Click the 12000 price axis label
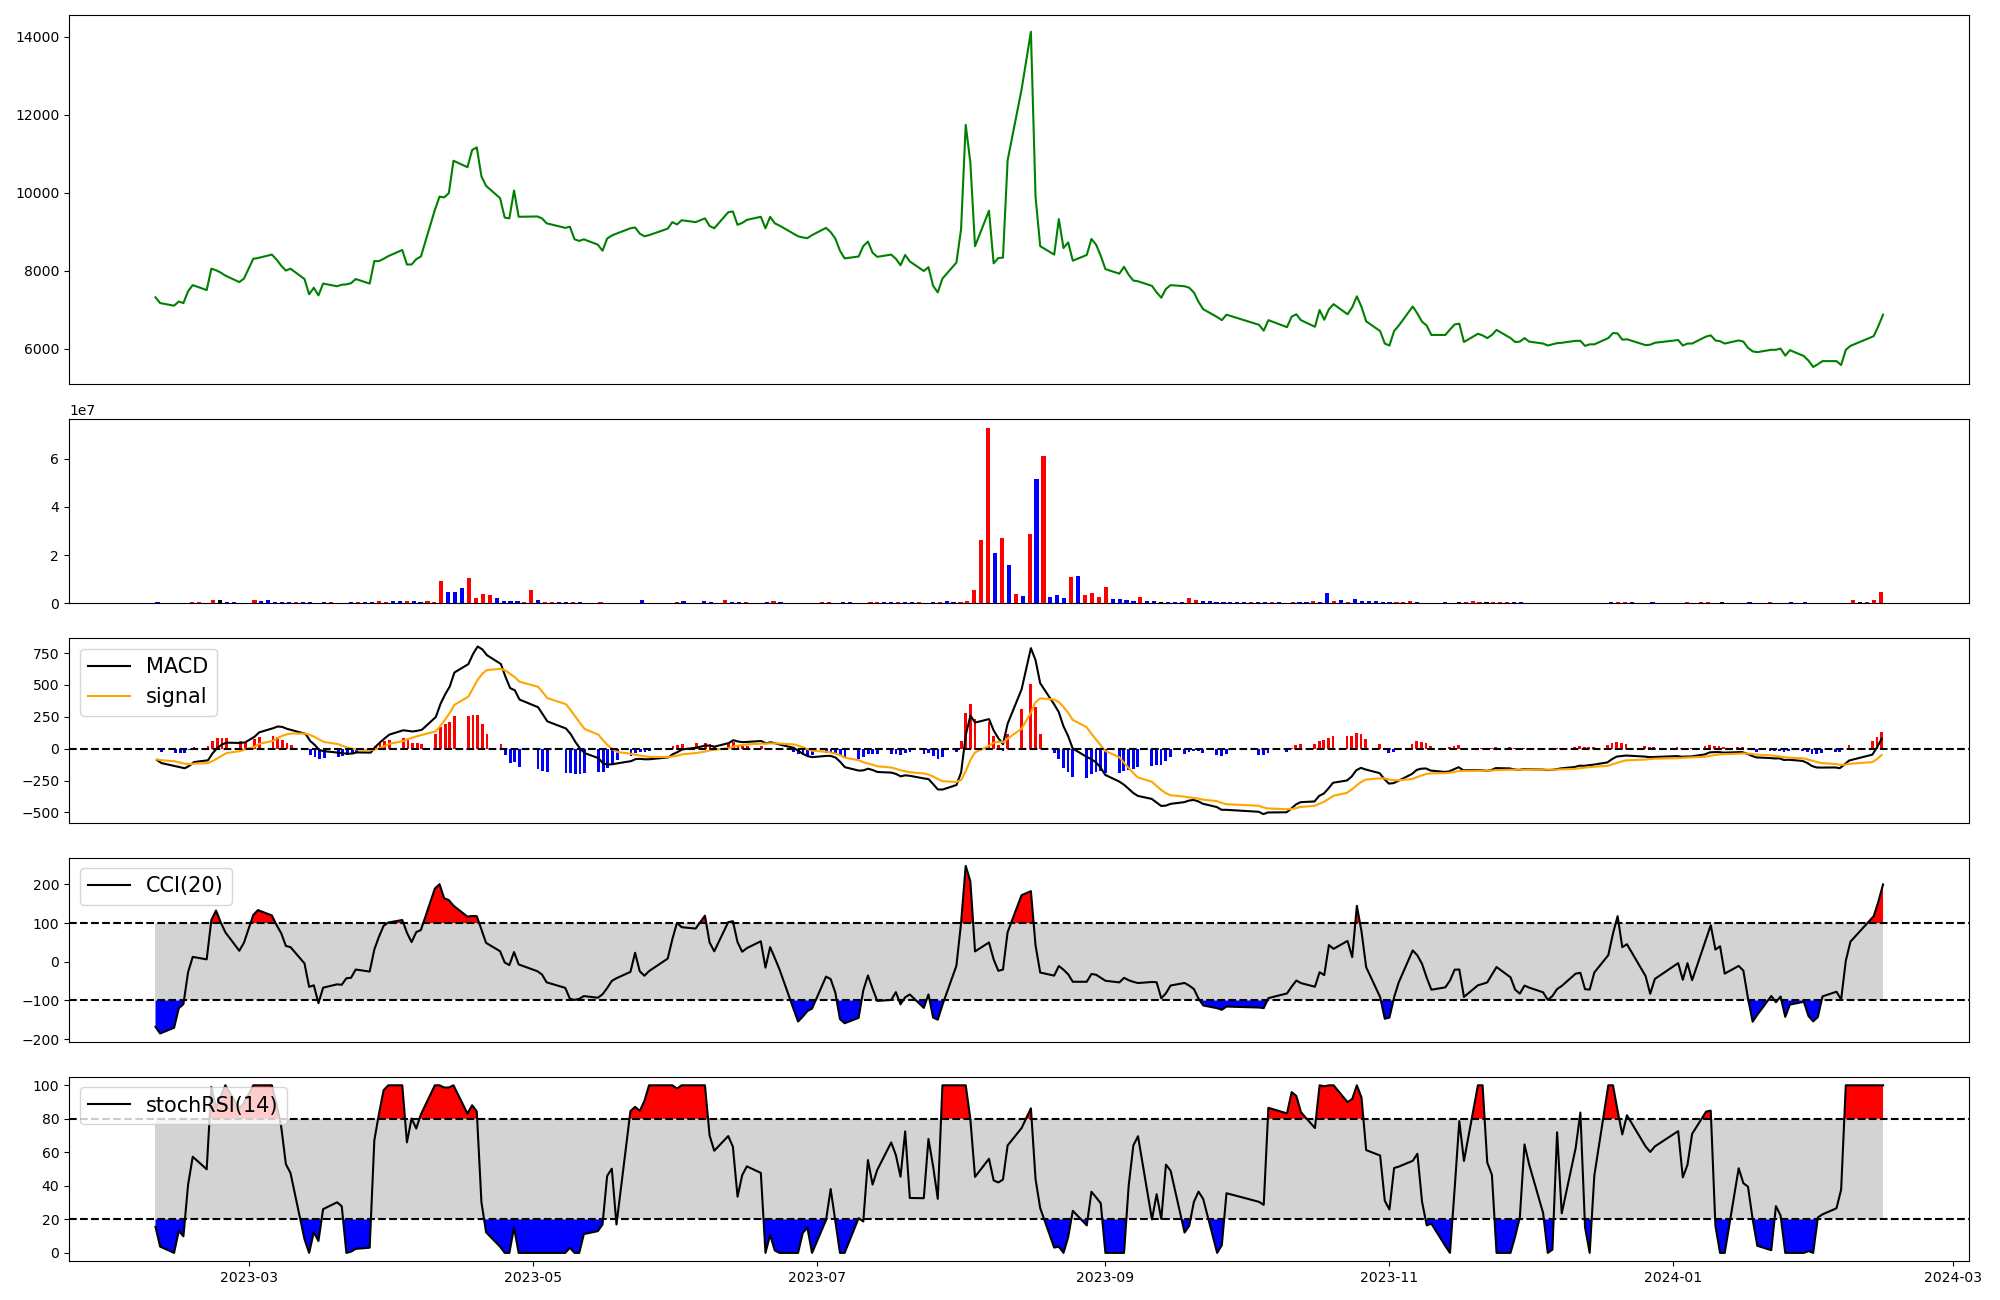 tap(38, 116)
